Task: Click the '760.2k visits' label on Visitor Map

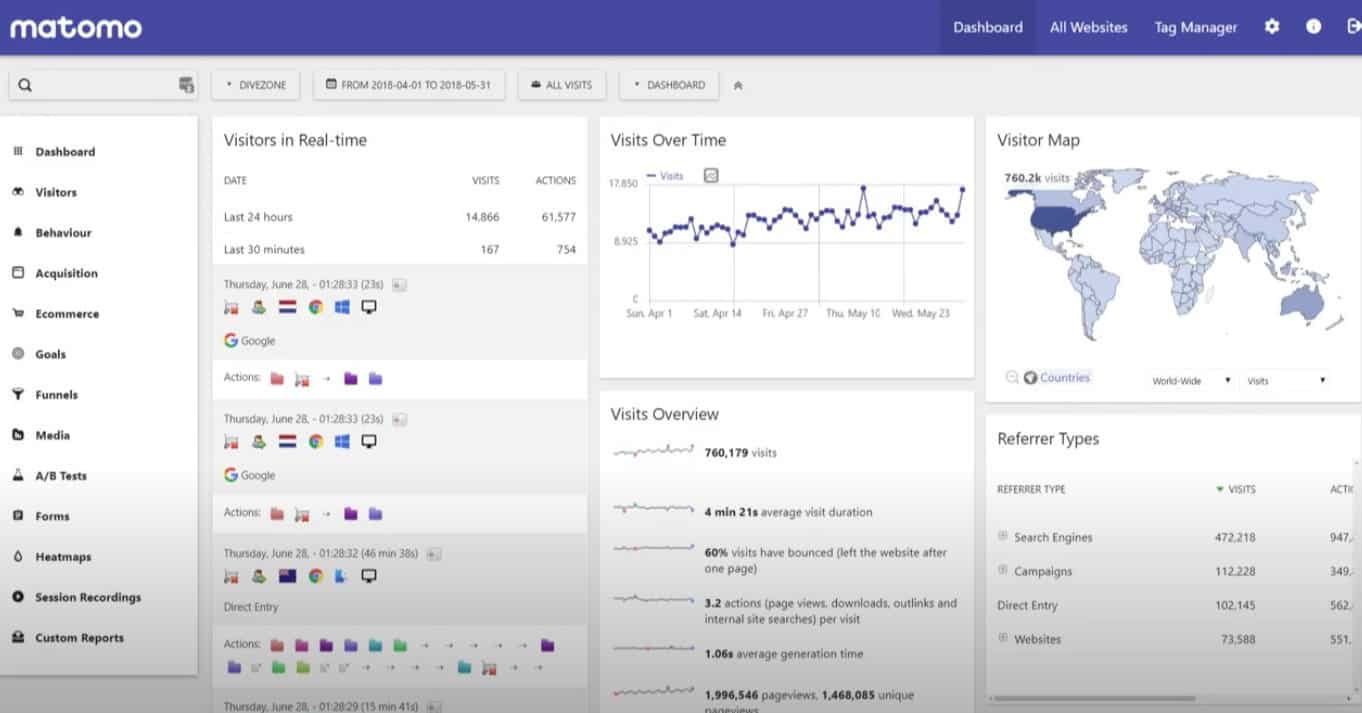Action: [x=1037, y=178]
